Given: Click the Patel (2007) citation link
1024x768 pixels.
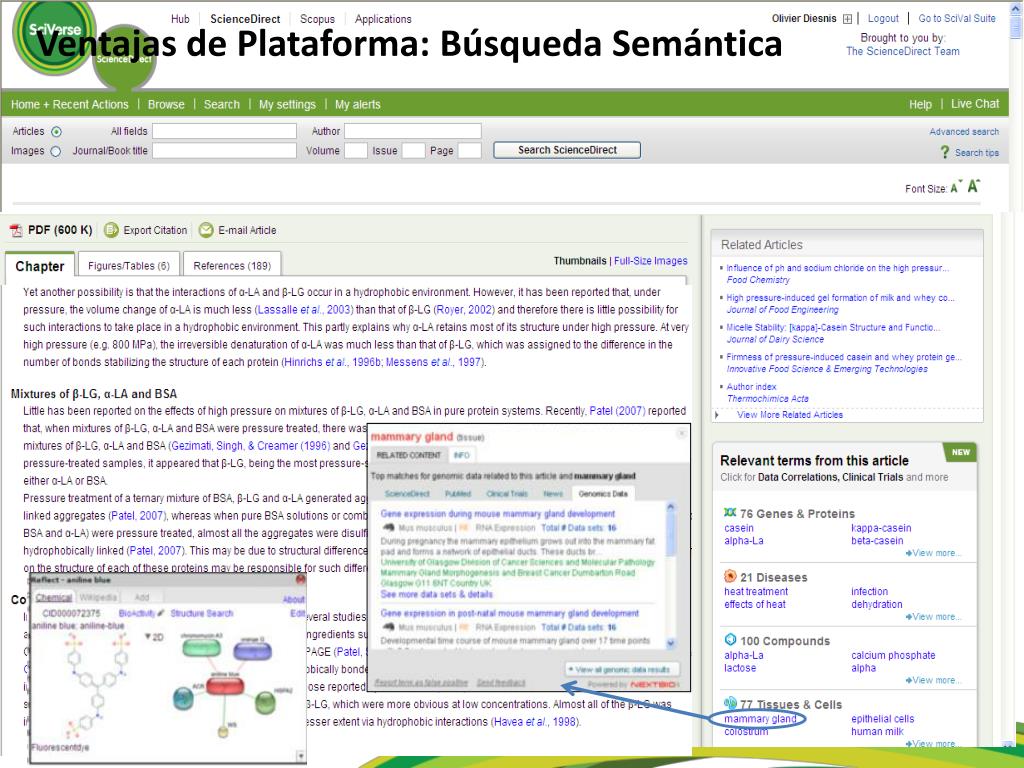Looking at the screenshot, I should tap(617, 411).
